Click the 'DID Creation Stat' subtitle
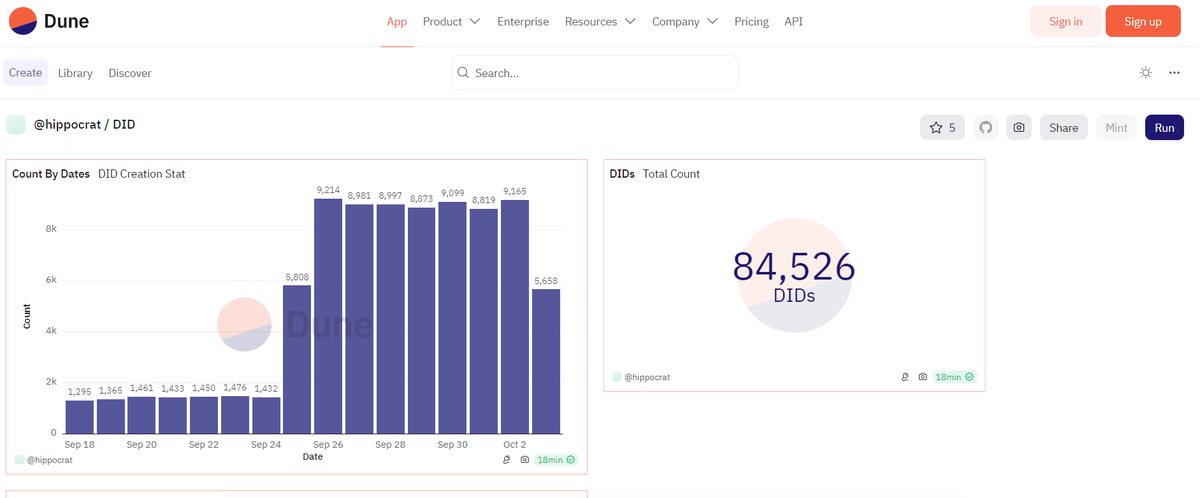Image resolution: width=1200 pixels, height=498 pixels. [x=141, y=174]
